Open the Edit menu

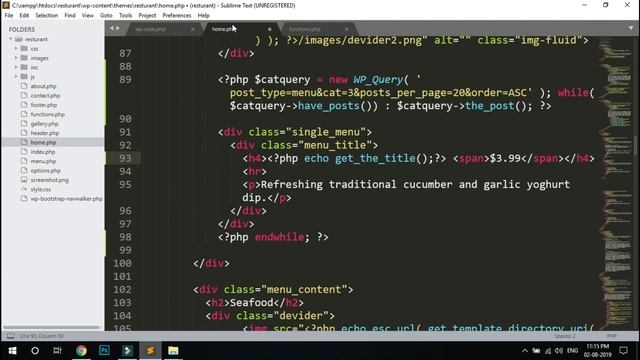[x=24, y=16]
